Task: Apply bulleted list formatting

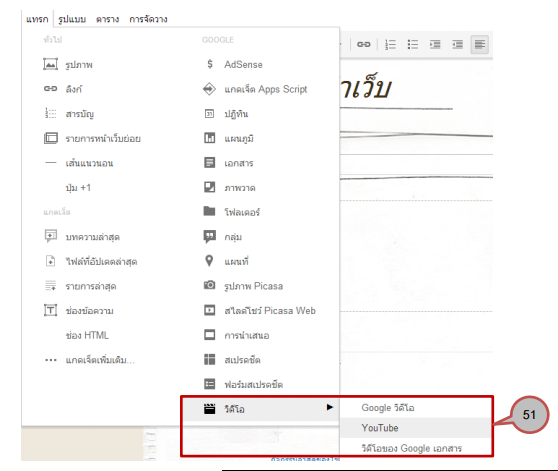Action: coord(412,44)
